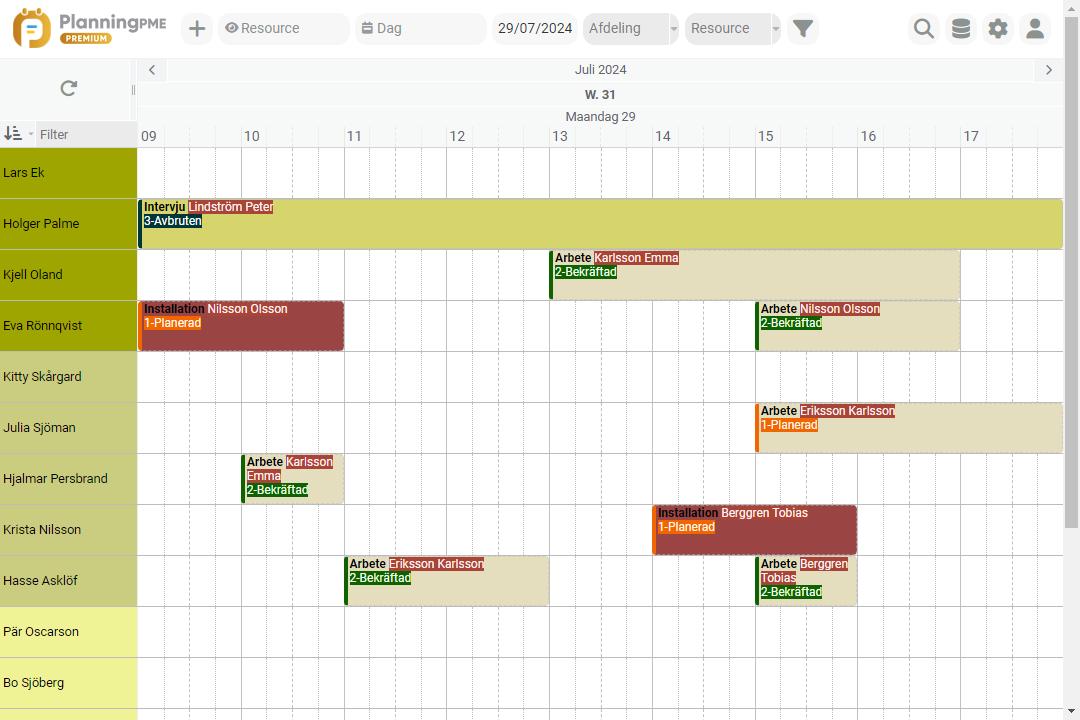Select resource Krista Nilsson
Image resolution: width=1080 pixels, height=720 pixels.
pyautogui.click(x=68, y=530)
